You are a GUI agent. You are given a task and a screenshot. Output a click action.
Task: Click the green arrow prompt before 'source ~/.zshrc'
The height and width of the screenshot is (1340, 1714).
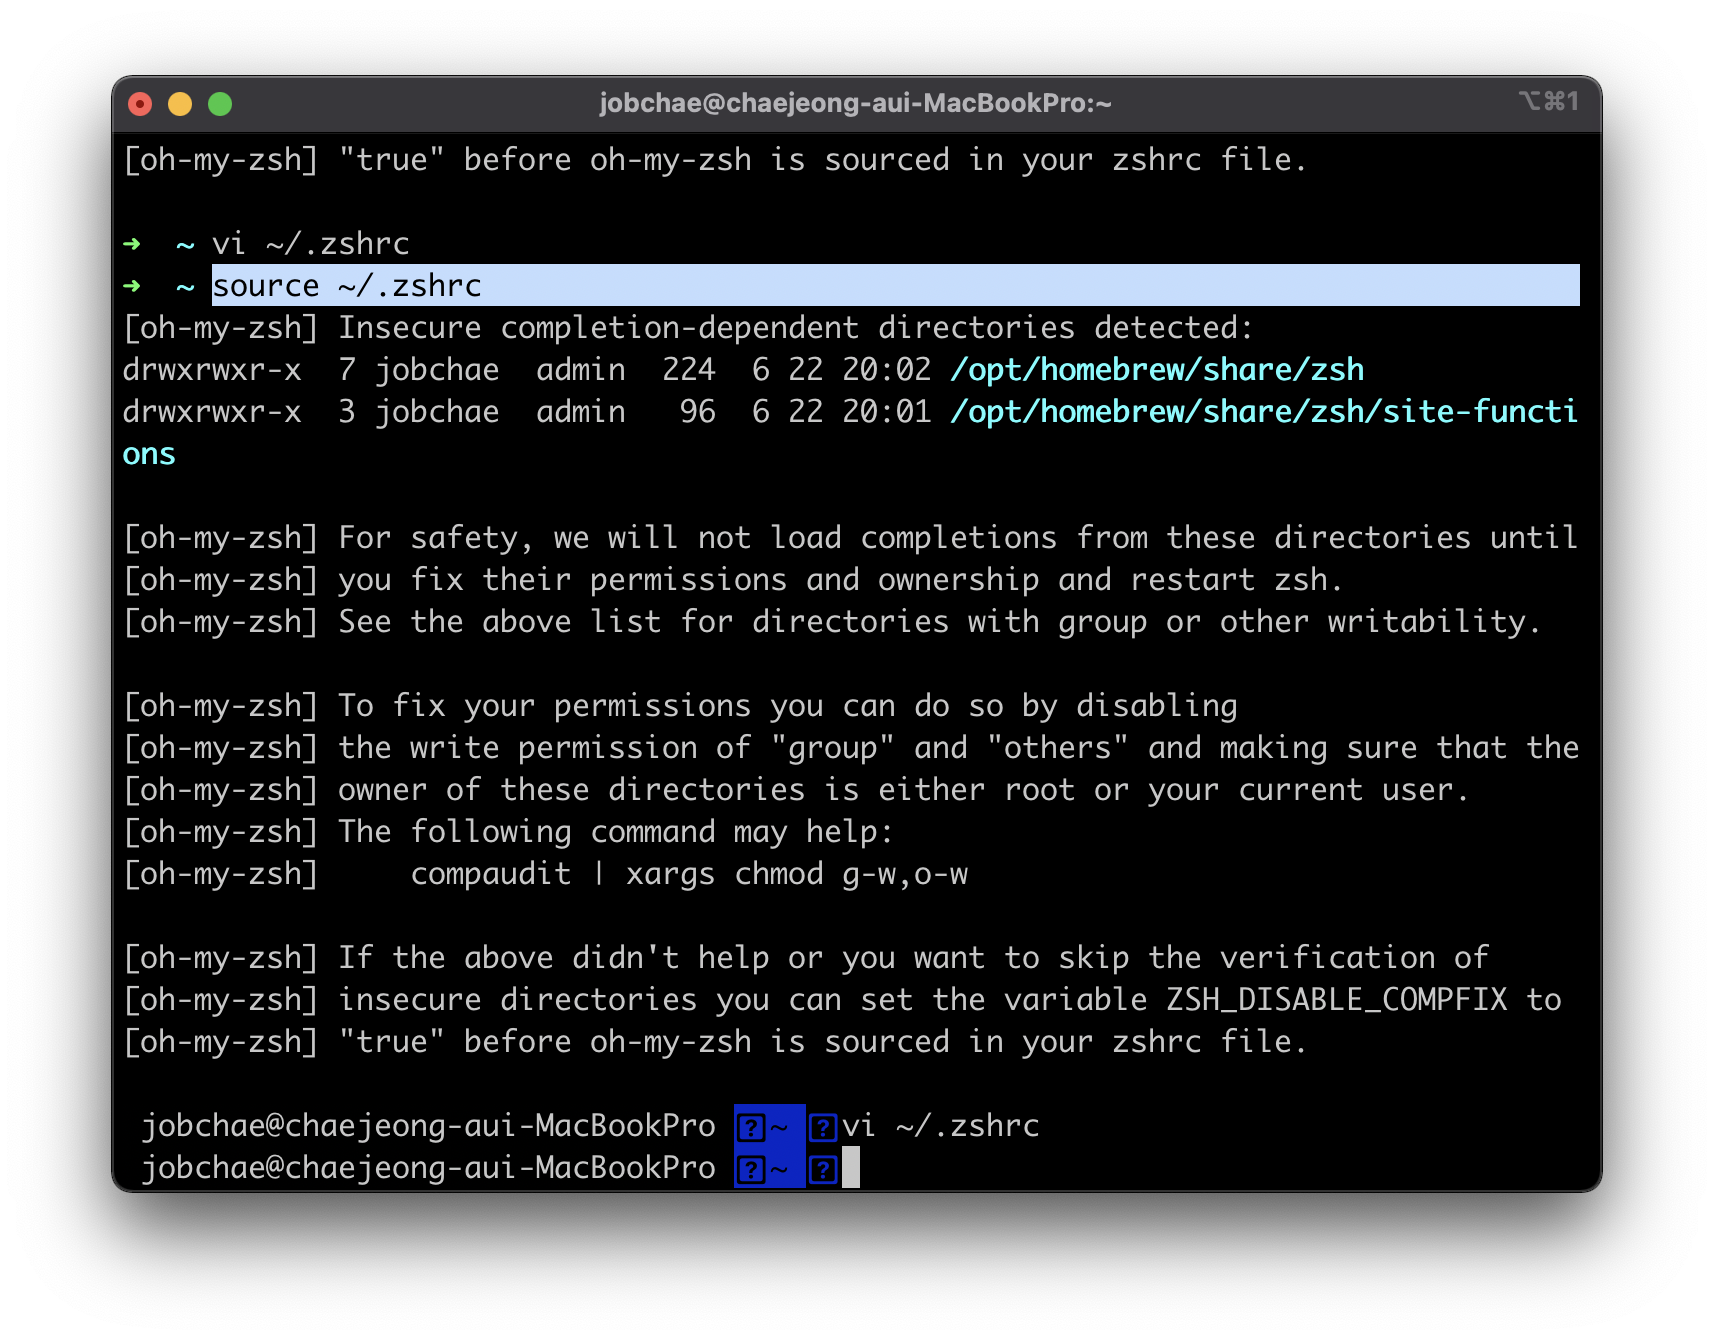[132, 286]
